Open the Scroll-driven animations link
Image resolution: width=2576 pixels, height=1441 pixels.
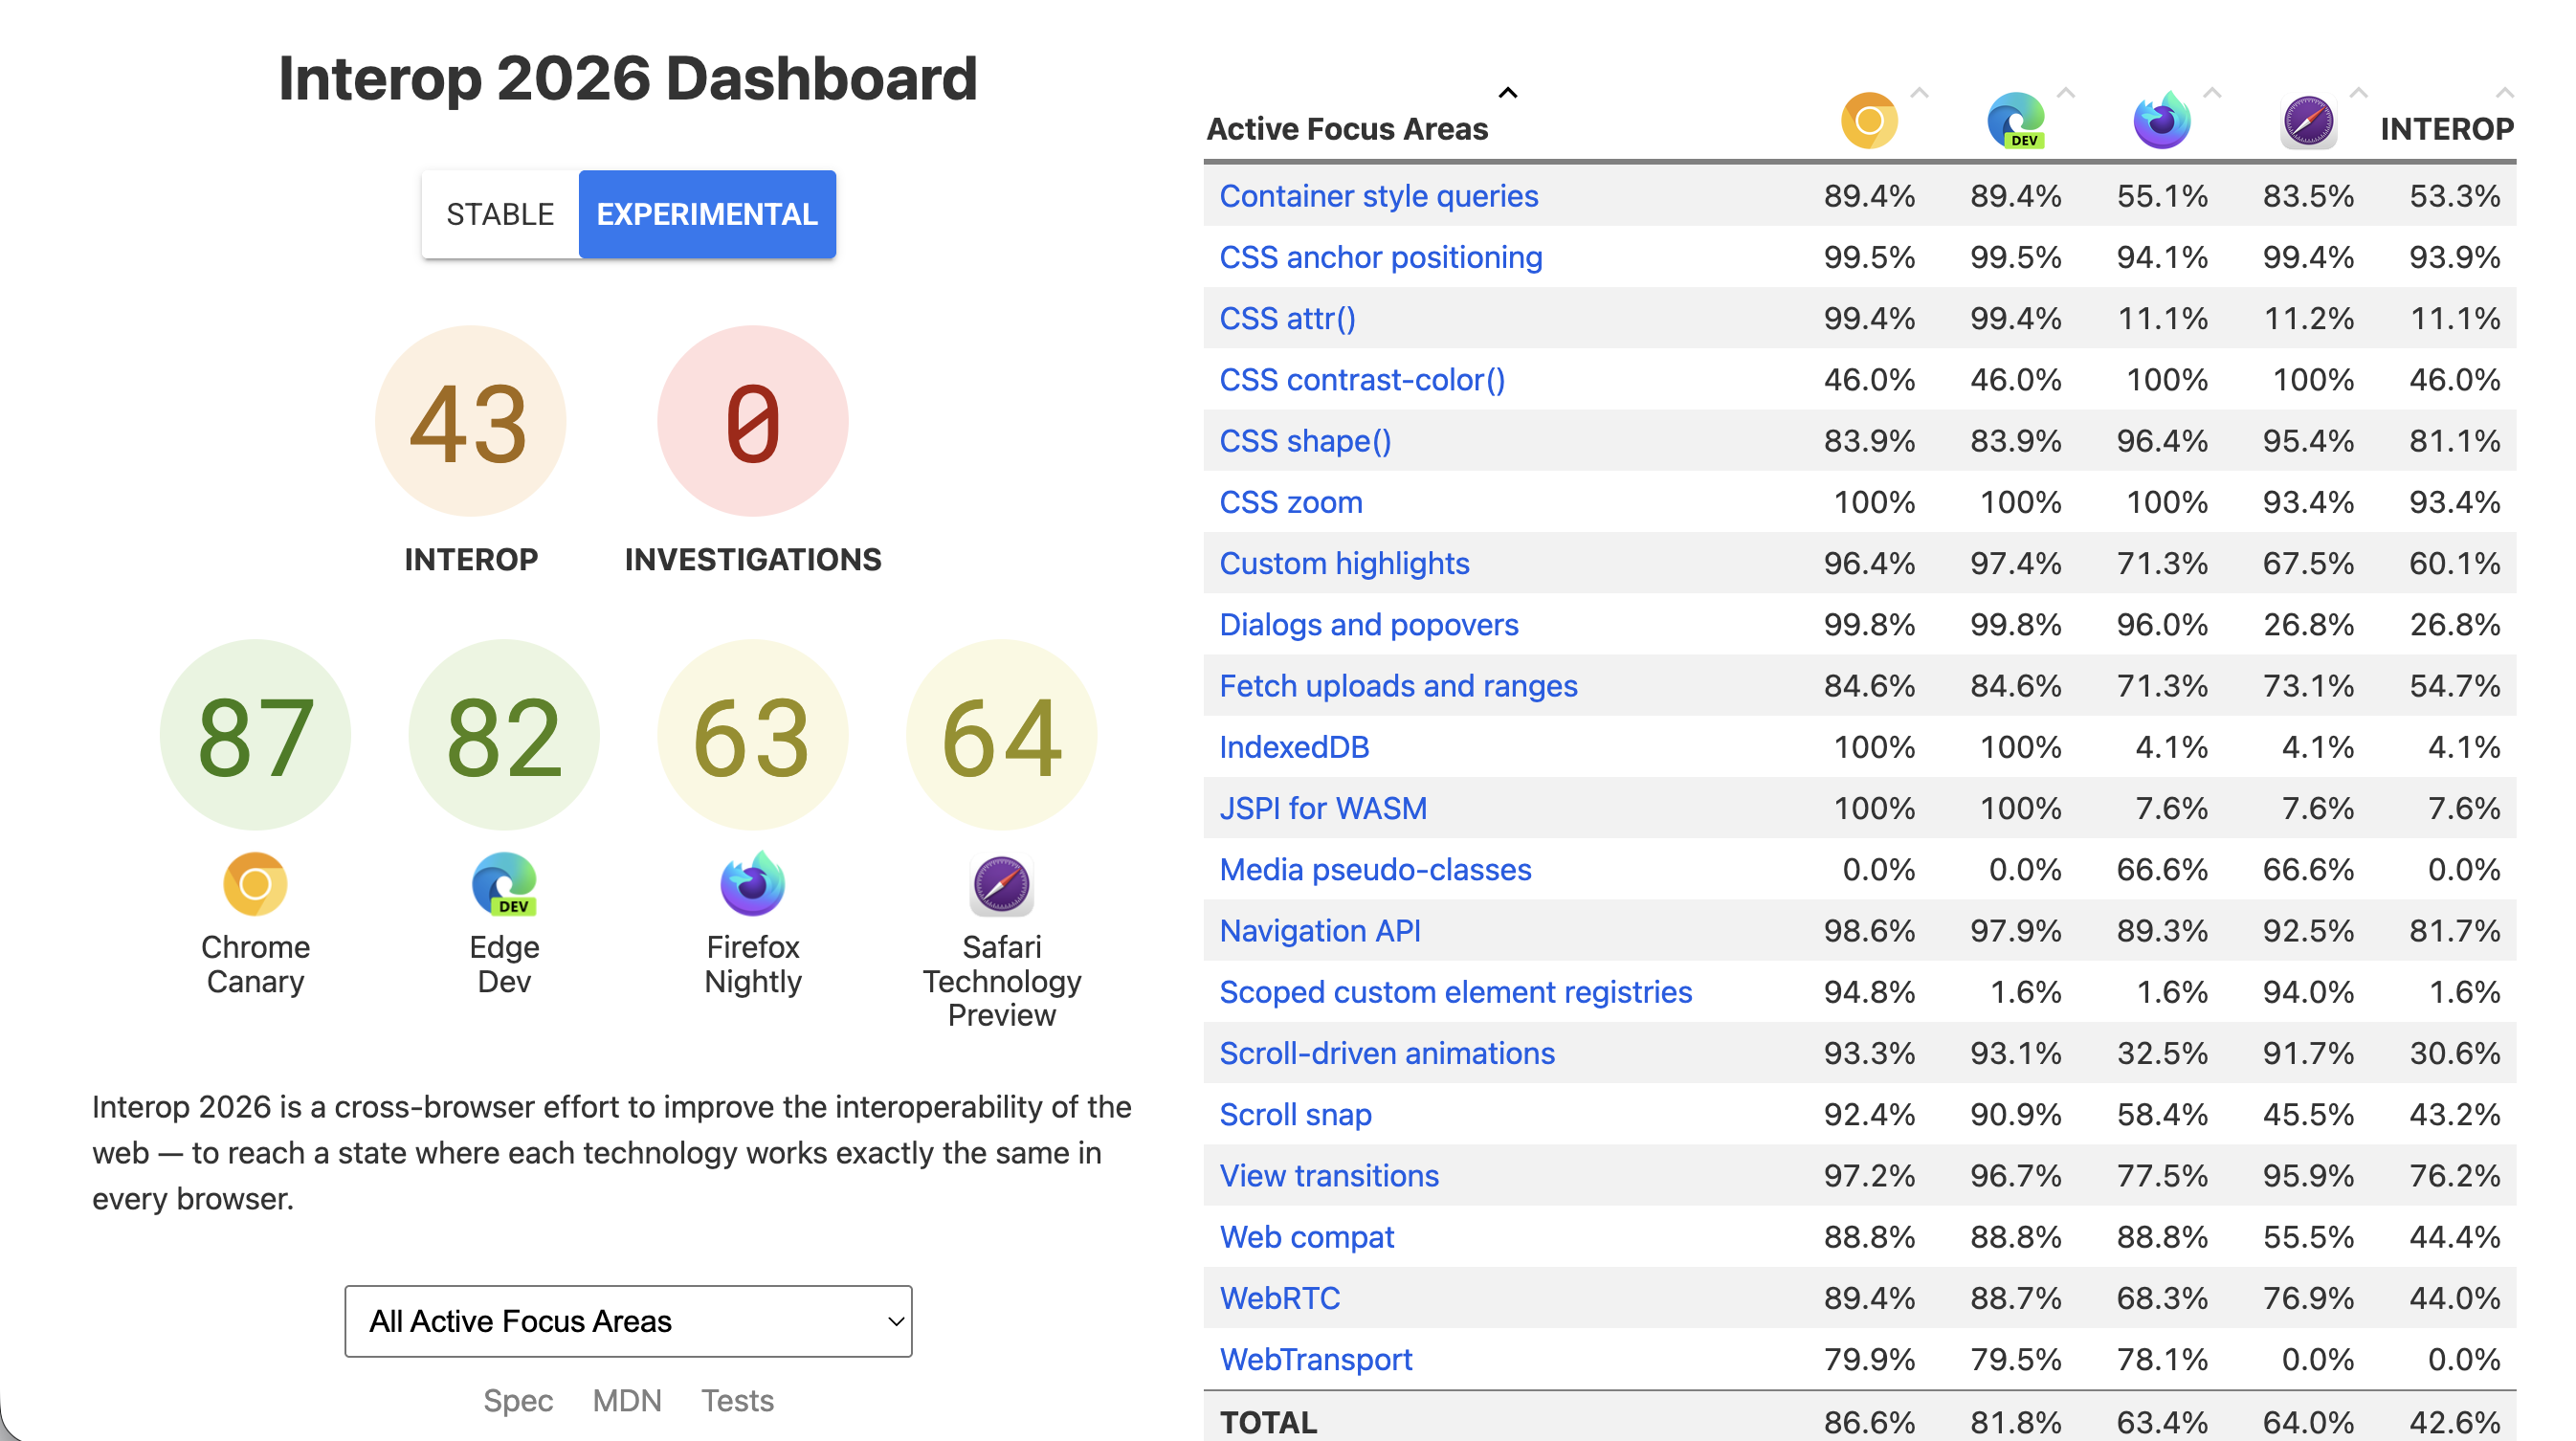point(1386,1053)
